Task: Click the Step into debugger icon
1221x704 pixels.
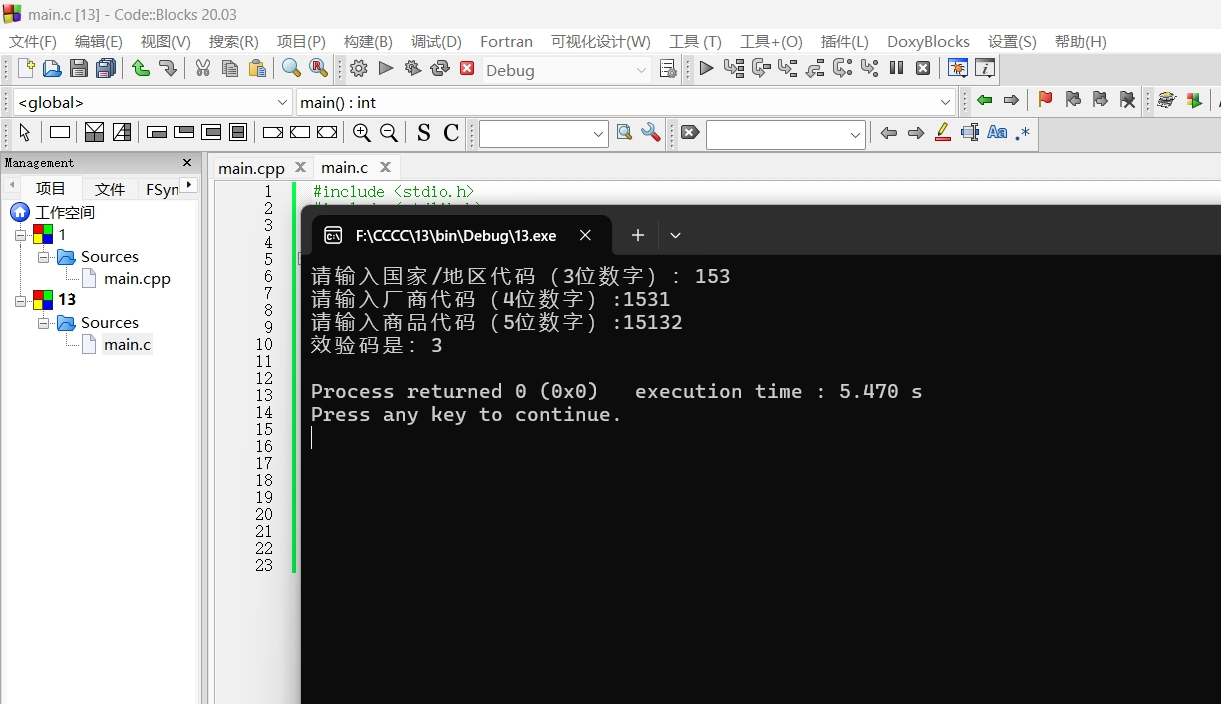Action: click(x=788, y=68)
